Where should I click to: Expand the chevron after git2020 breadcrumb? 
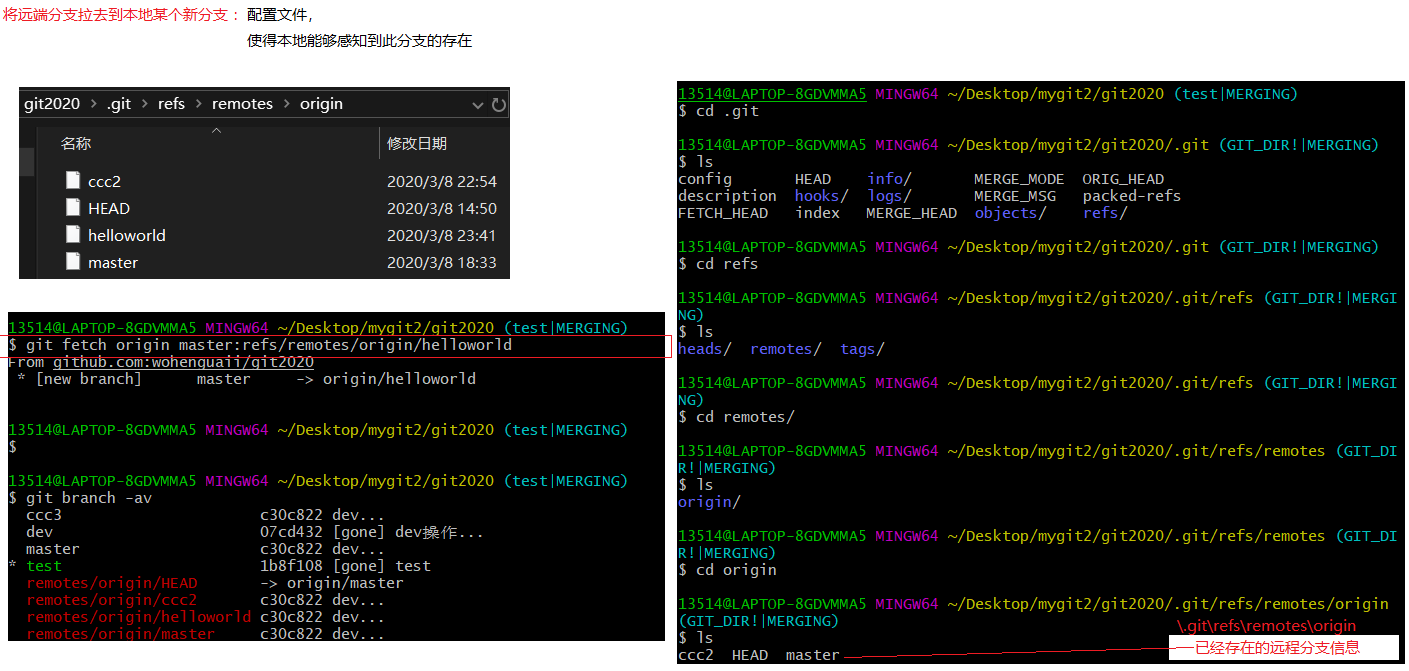click(93, 104)
